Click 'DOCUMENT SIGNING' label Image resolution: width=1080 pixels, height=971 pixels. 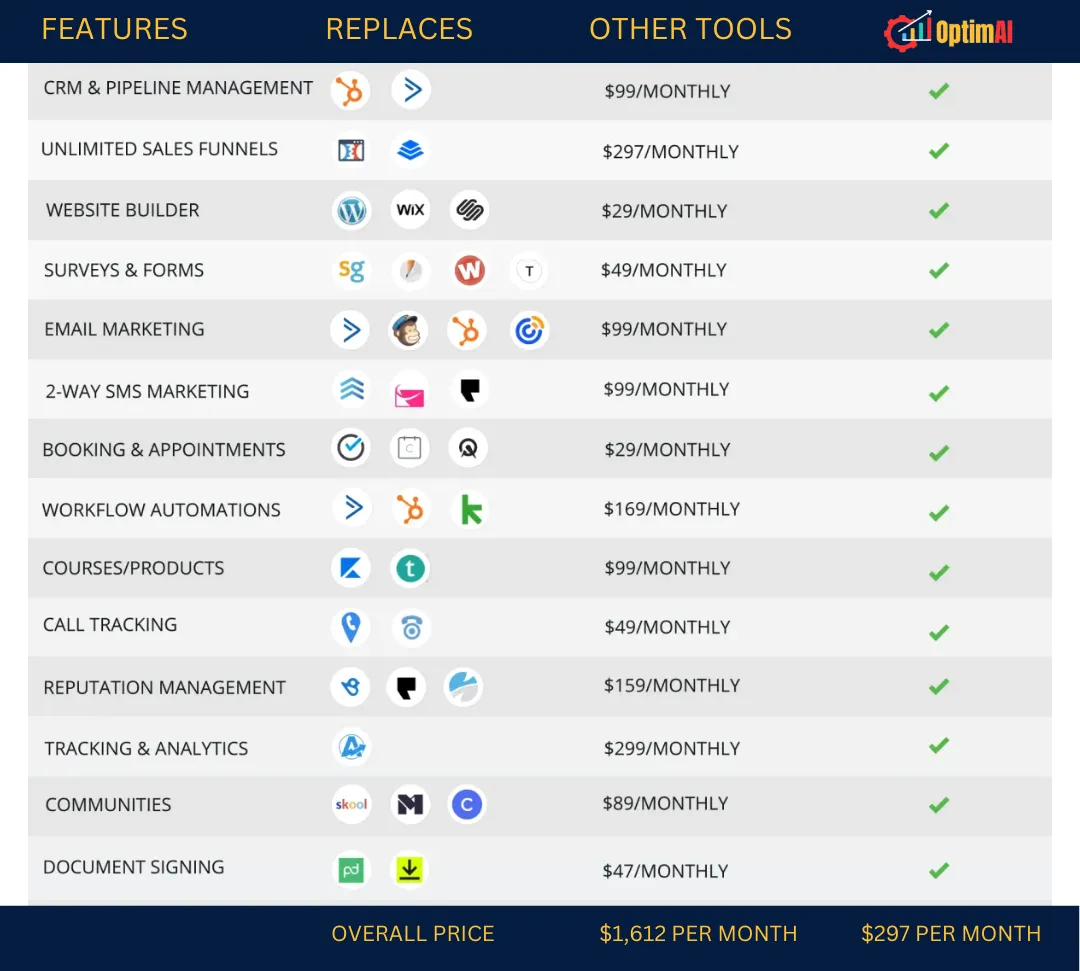pos(134,867)
